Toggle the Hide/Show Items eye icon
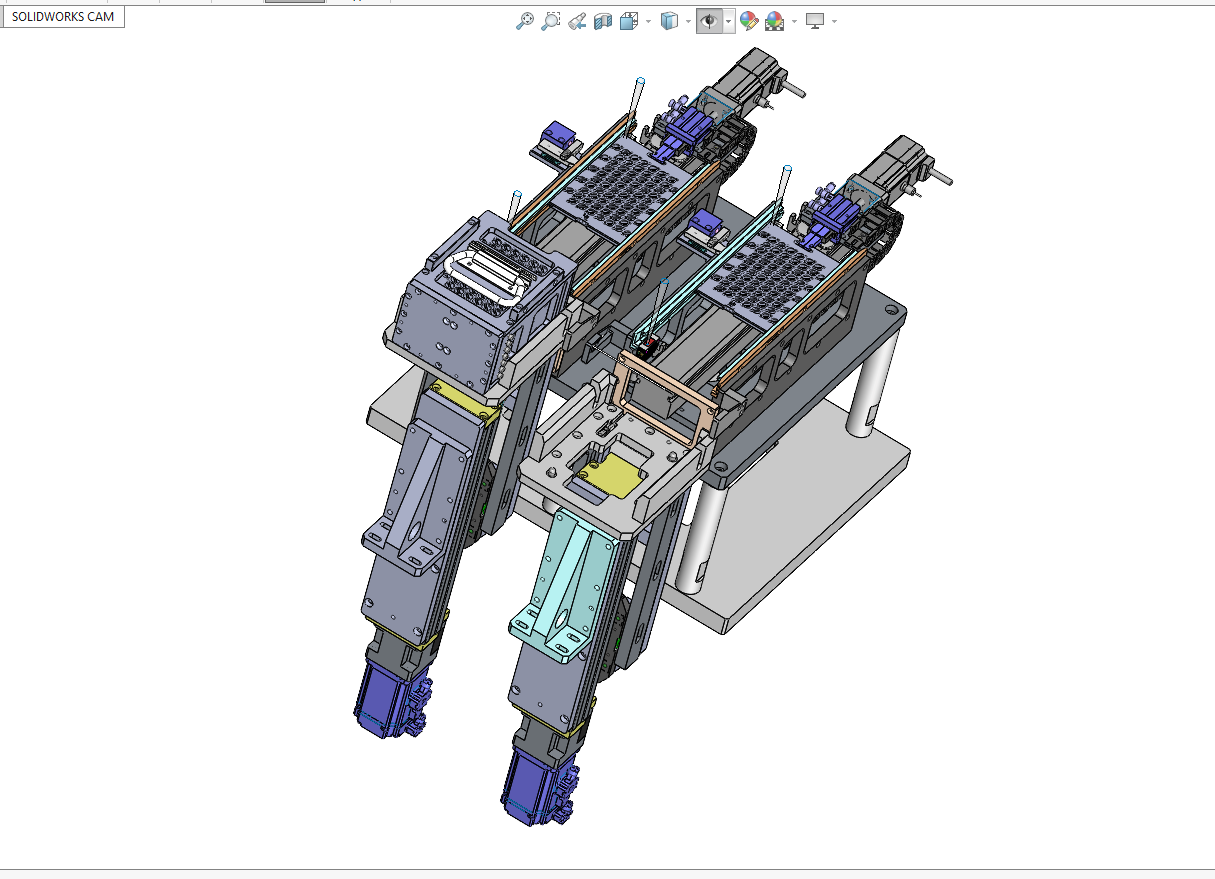 [709, 21]
